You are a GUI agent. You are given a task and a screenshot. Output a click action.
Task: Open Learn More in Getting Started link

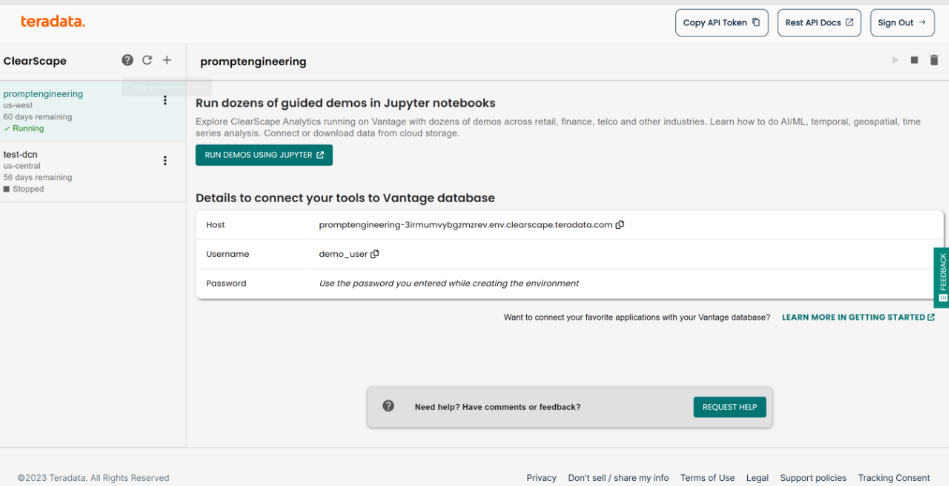tap(858, 317)
